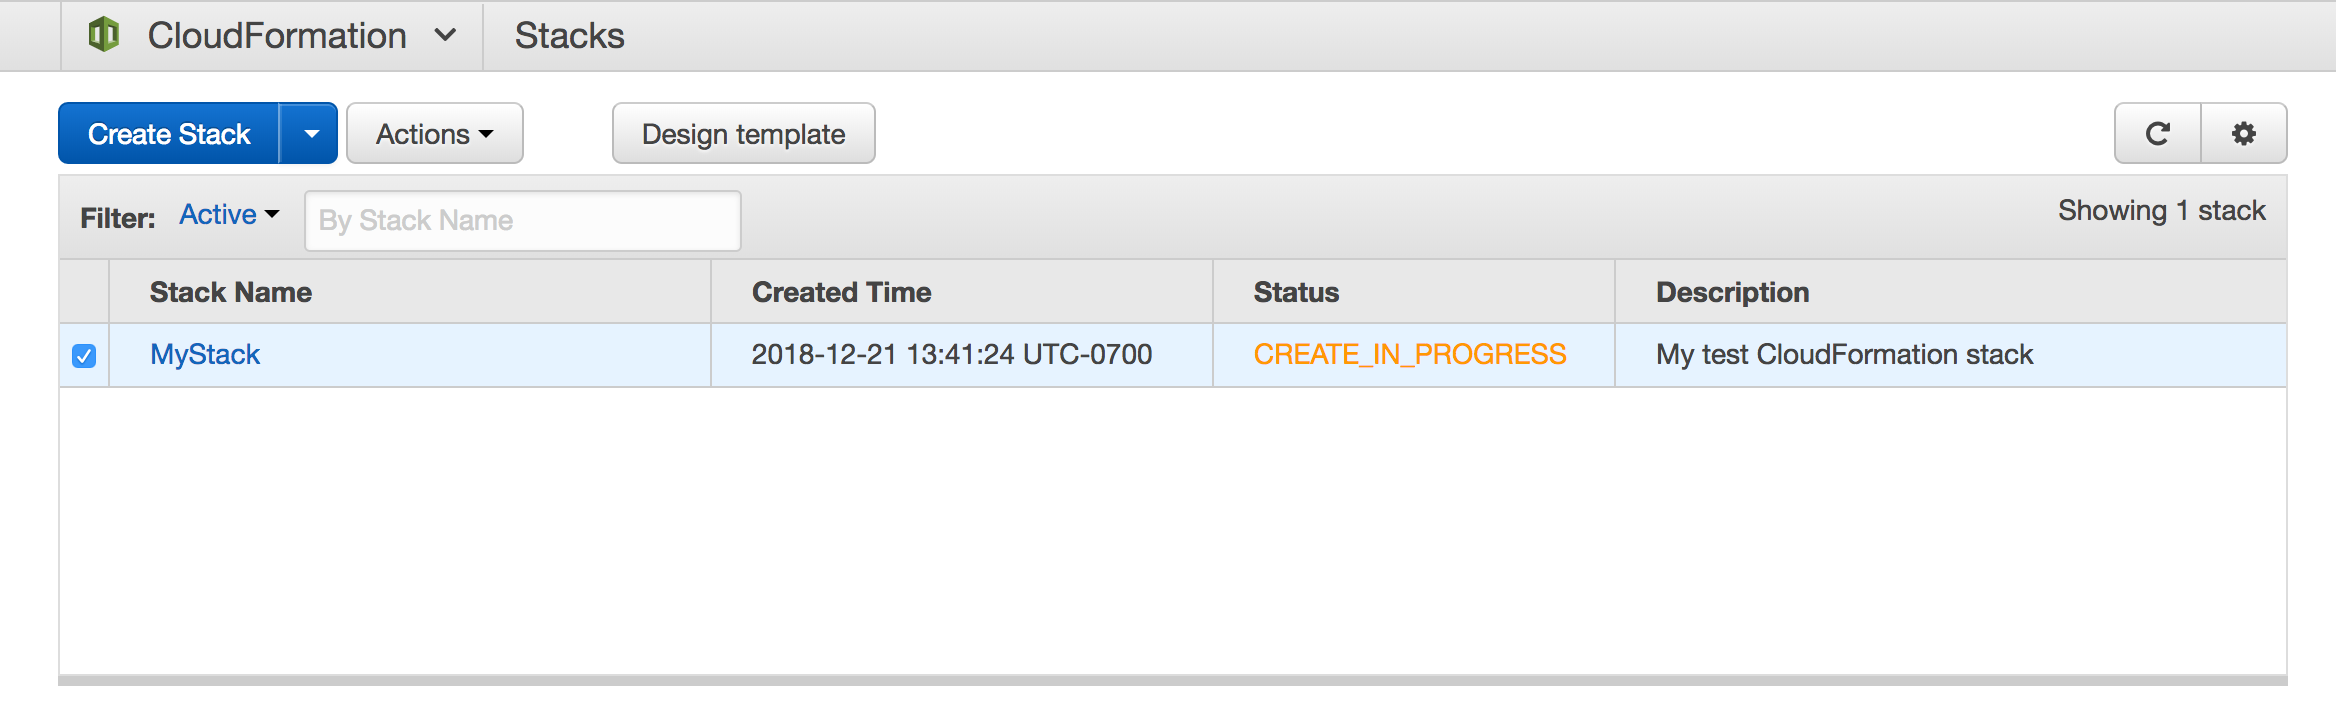Uncheck the MyStack row checkbox

pyautogui.click(x=83, y=355)
